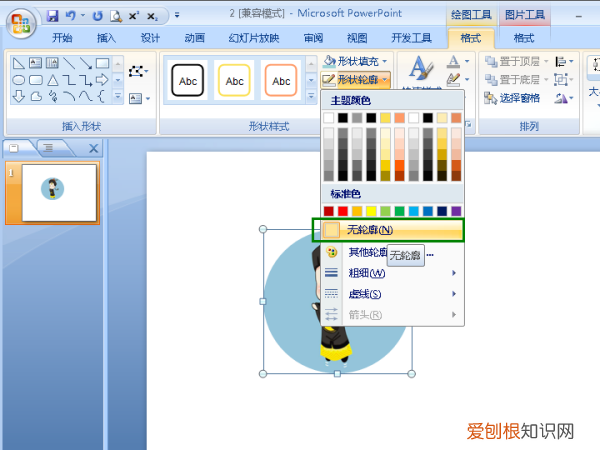This screenshot has height=450, width=600.
Task: Click the Save icon in quick access toolbar
Action: coord(53,16)
